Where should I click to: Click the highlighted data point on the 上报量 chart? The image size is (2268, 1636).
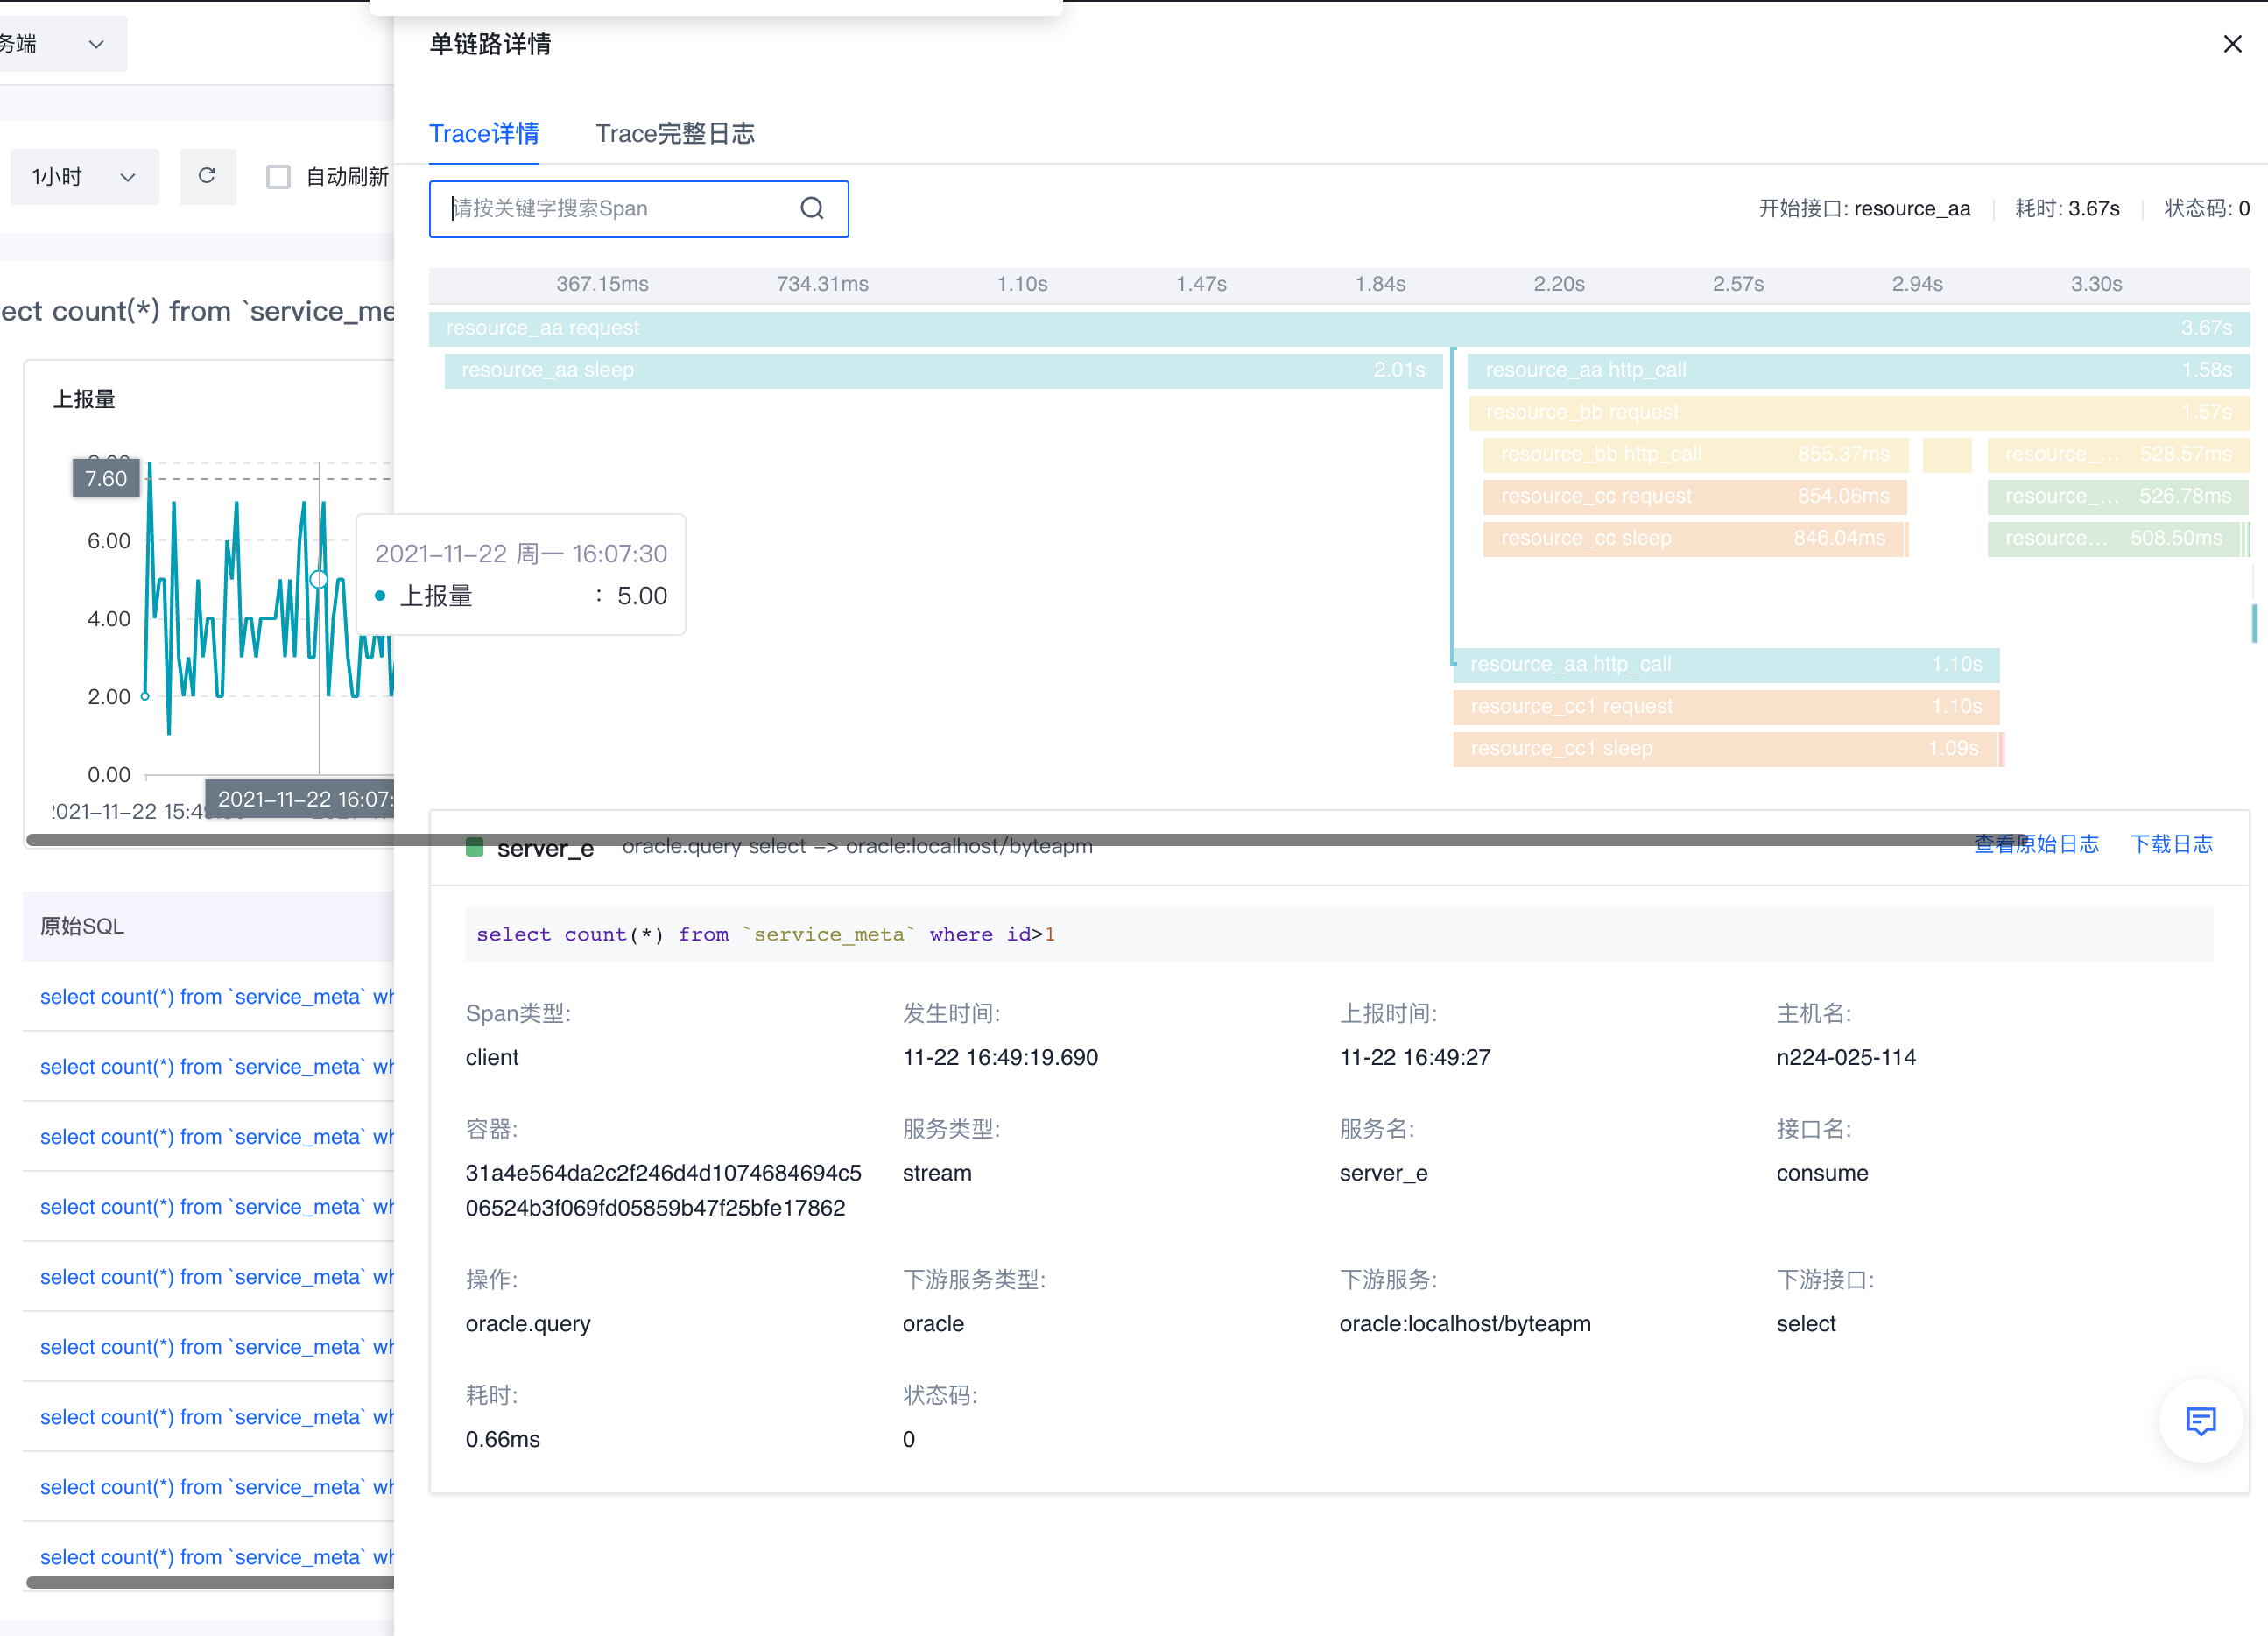320,579
